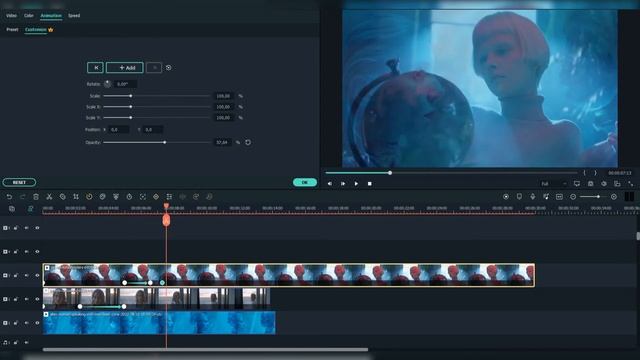The image size is (640, 360).
Task: Zoom out the timeline with the minus icon
Action: [573, 197]
